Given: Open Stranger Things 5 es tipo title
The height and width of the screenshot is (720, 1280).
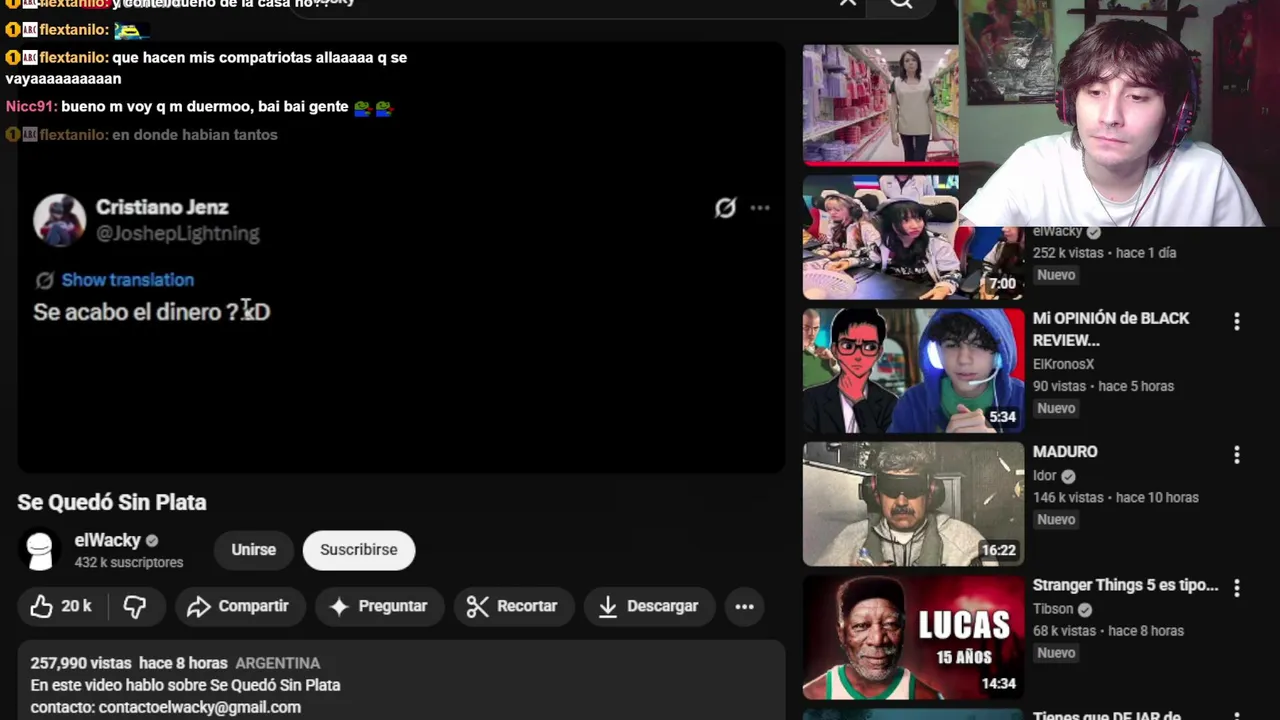Looking at the screenshot, I should pos(1125,585).
